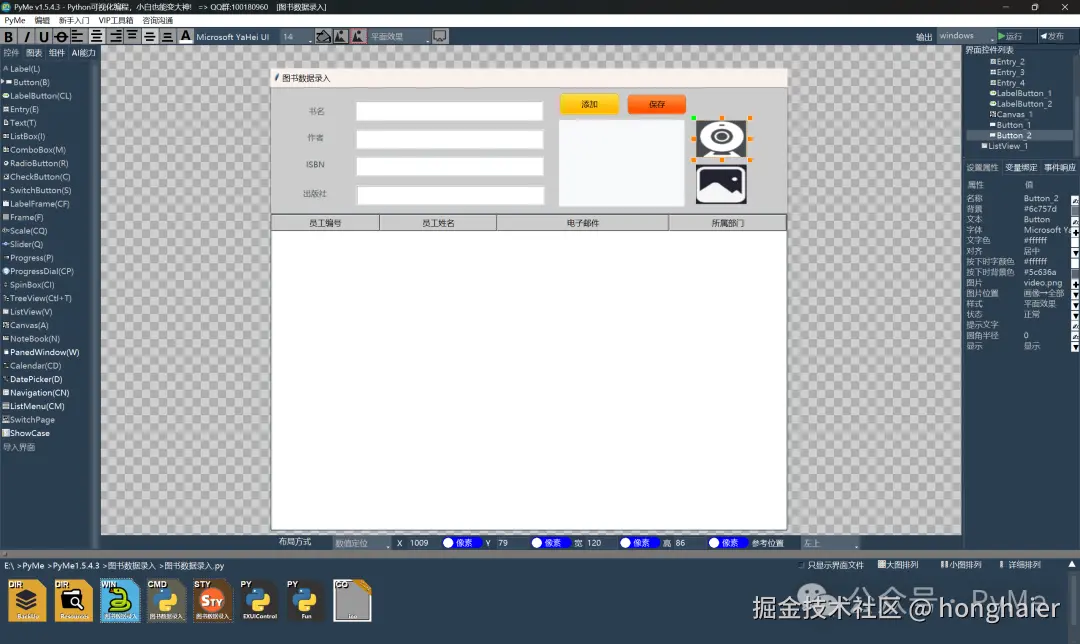Open dropdown arrow for 显示 property

pyautogui.click(x=1075, y=347)
